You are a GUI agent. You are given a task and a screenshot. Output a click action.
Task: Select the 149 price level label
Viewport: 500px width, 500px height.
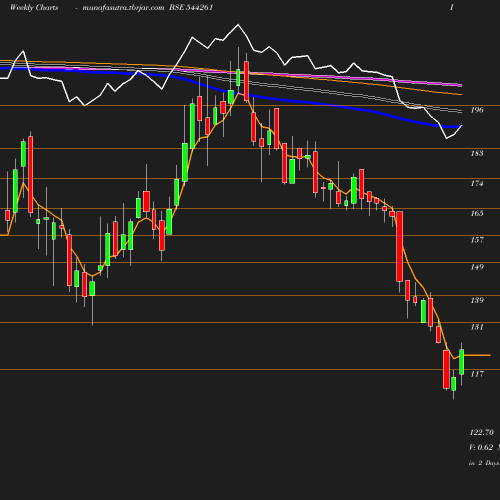click(477, 267)
